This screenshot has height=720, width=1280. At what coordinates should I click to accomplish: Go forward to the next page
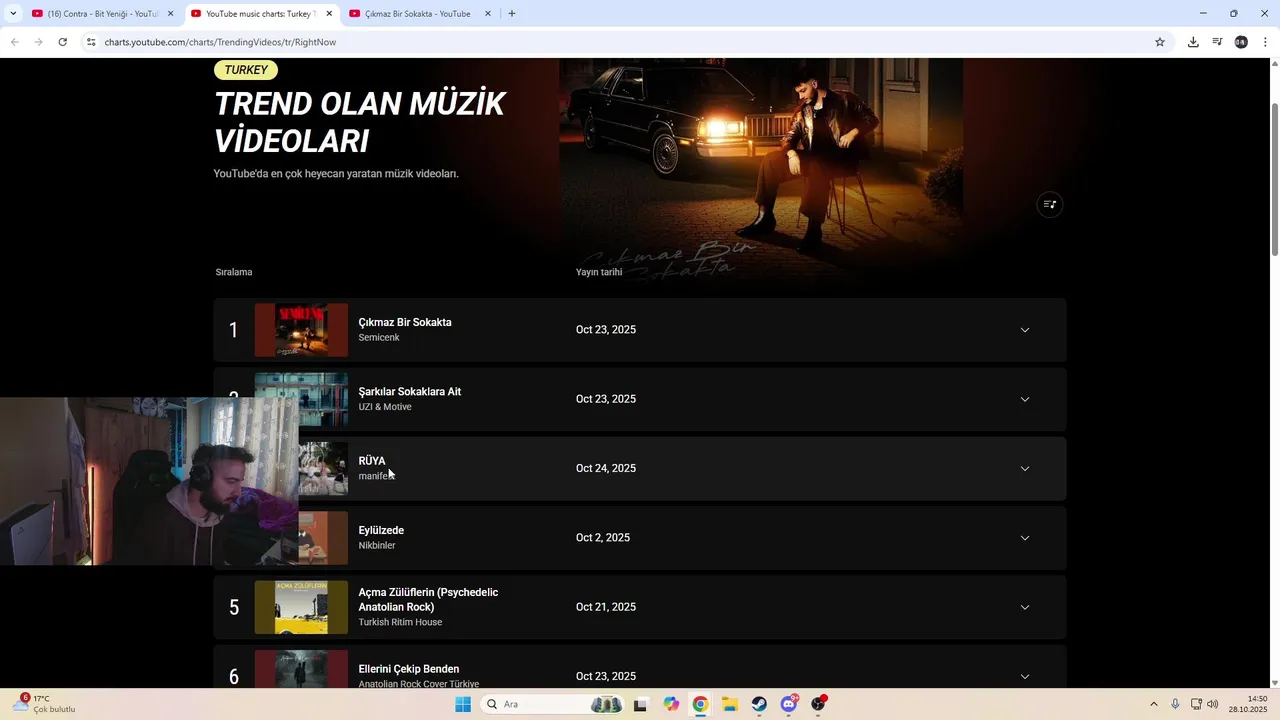point(38,42)
